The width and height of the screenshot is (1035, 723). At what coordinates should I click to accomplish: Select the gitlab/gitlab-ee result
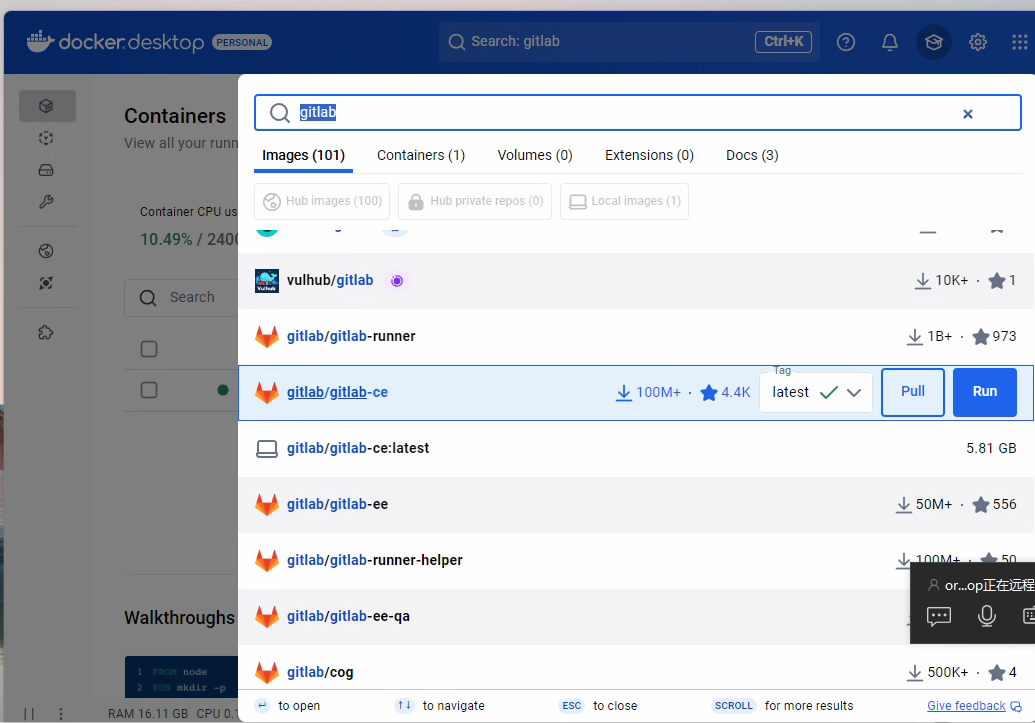(636, 505)
